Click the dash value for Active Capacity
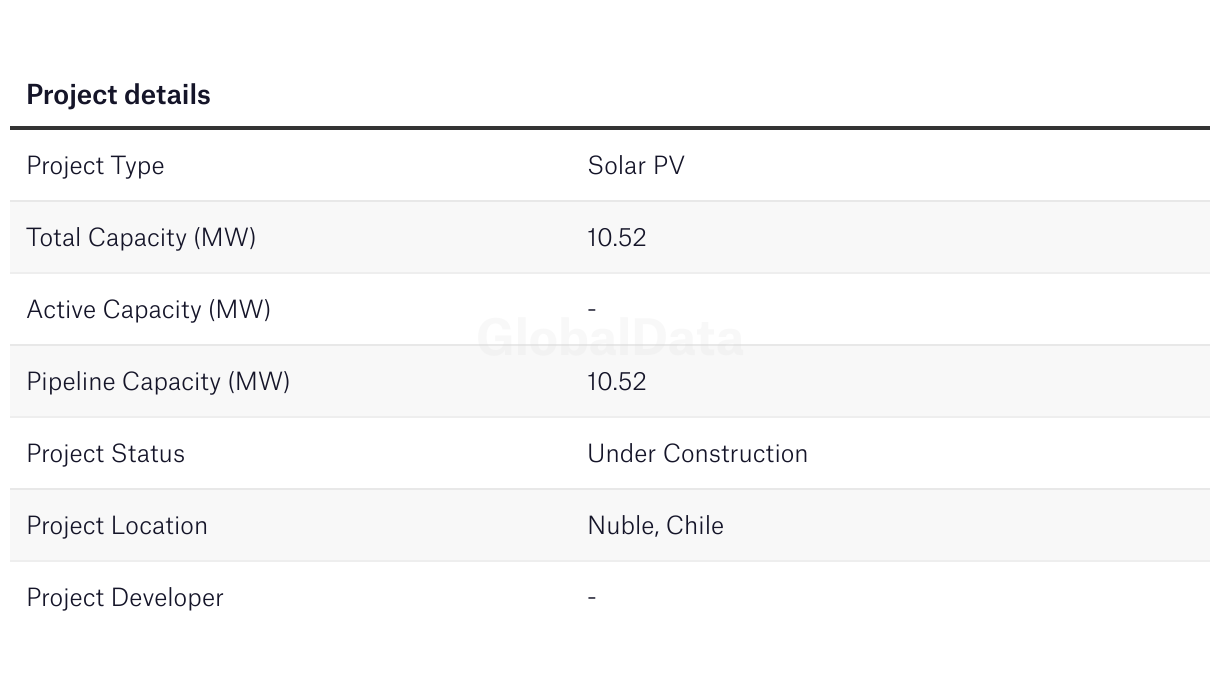This screenshot has height=674, width=1220. point(592,309)
